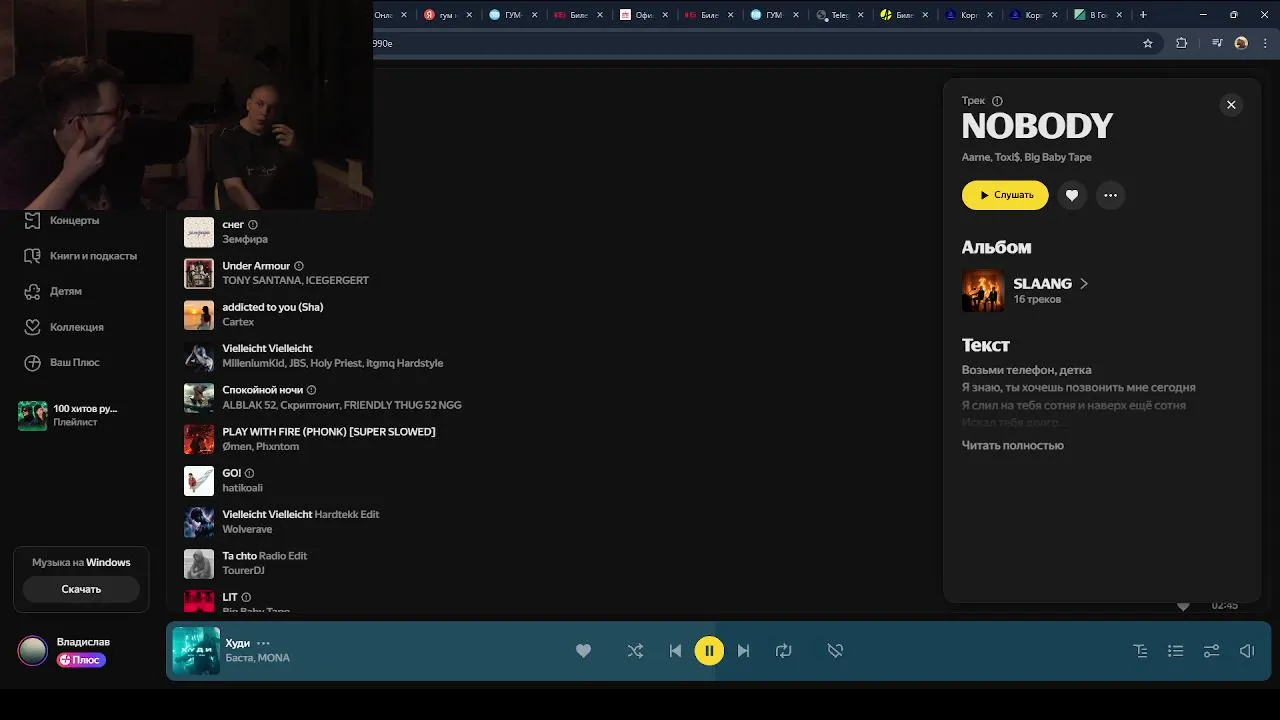Image resolution: width=1280 pixels, height=720 pixels.
Task: Like the NOBODY track with heart button
Action: (1072, 195)
